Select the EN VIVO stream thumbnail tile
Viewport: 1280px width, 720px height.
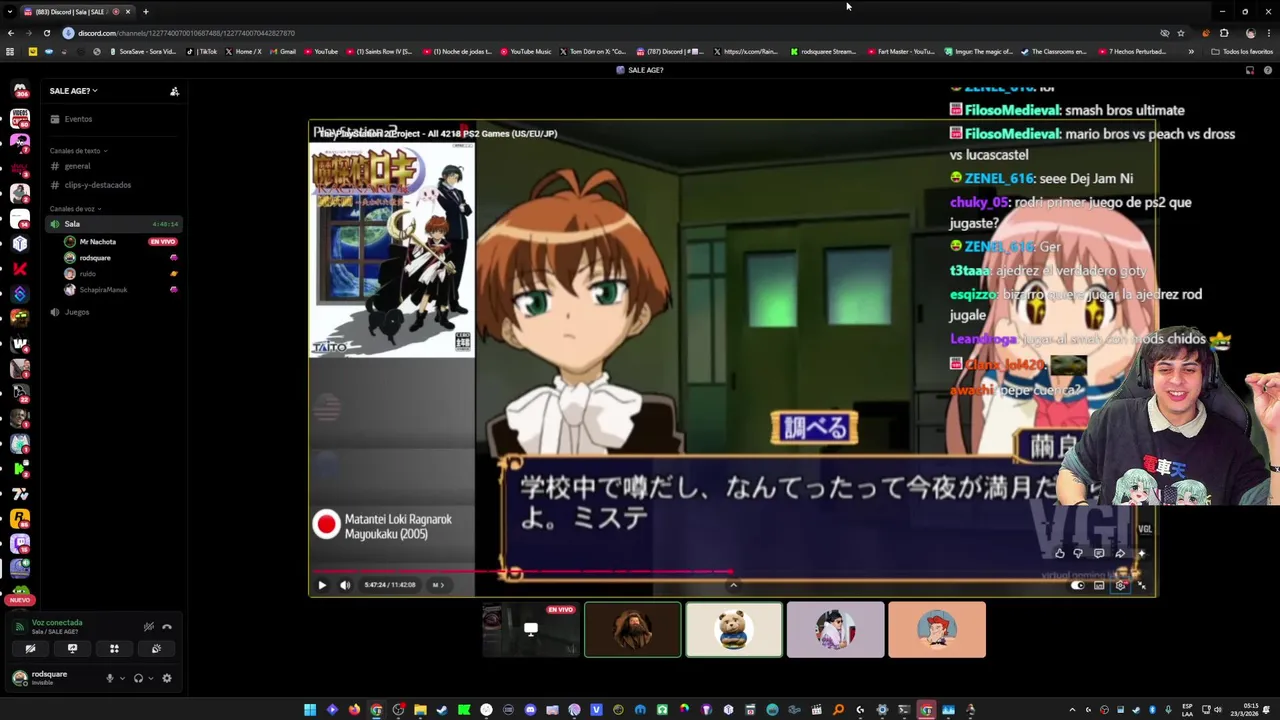pos(531,630)
